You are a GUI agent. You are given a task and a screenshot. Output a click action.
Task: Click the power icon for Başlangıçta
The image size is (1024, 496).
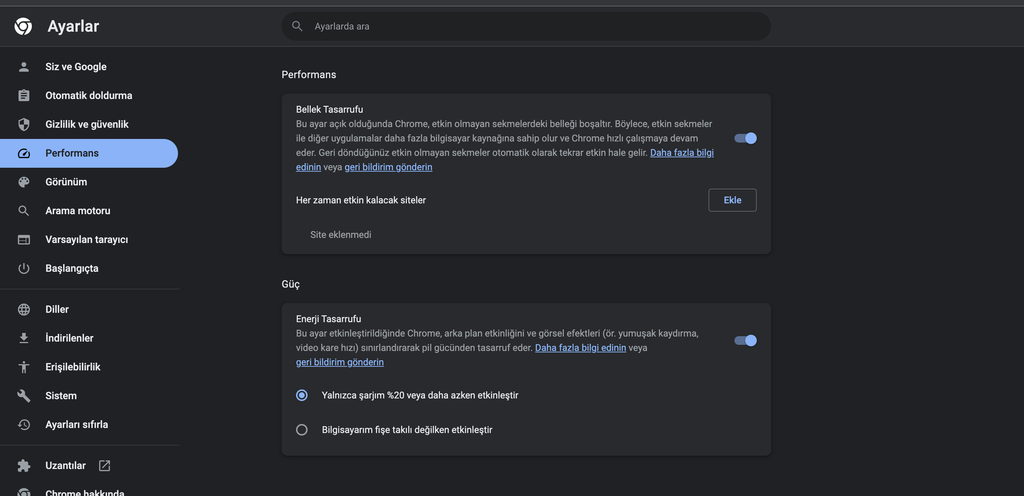24,269
